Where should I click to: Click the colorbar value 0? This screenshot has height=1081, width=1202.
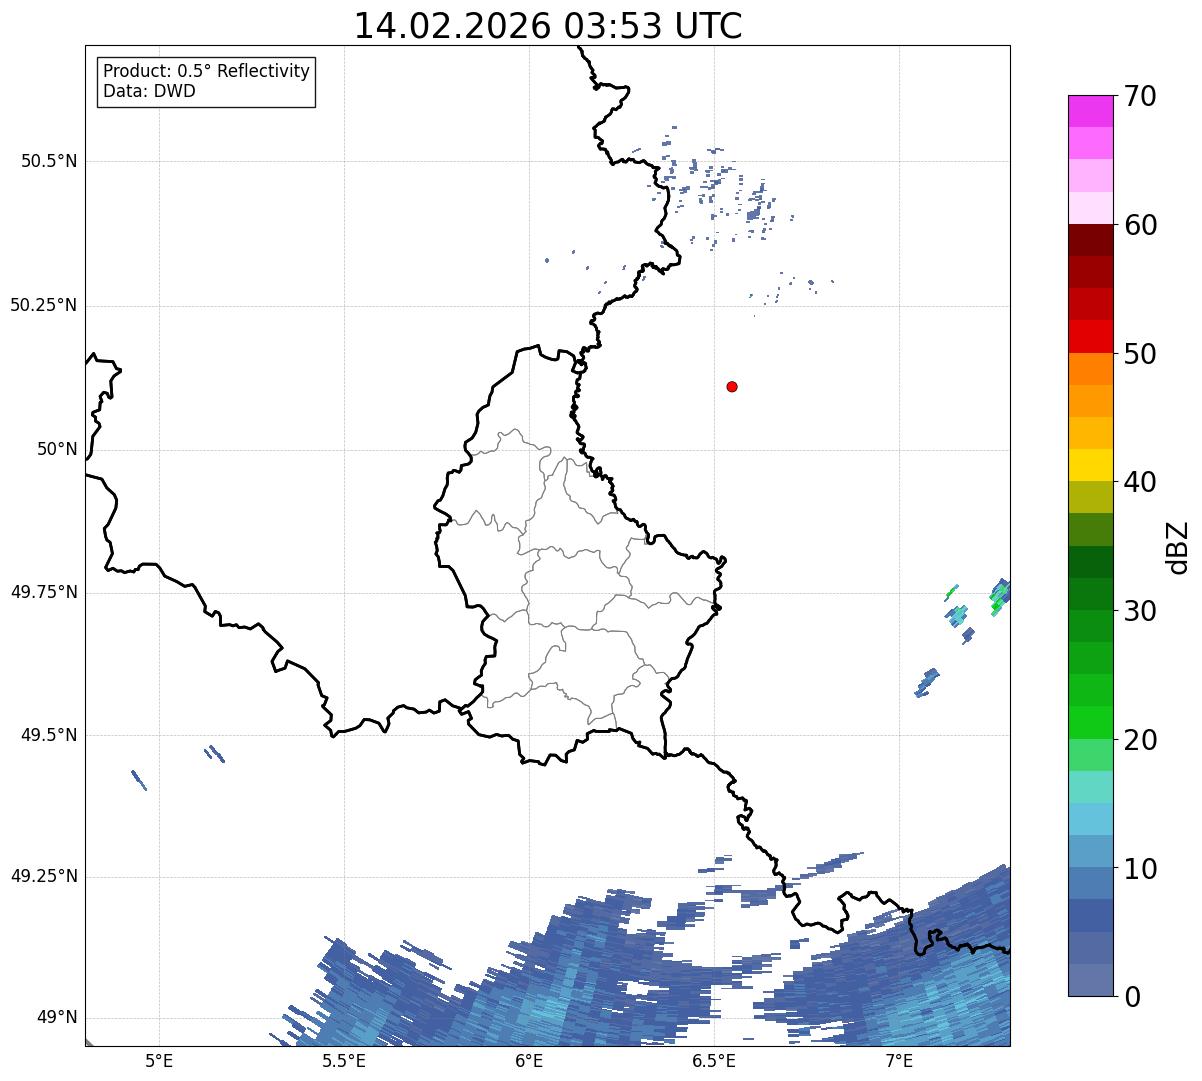pos(1133,997)
